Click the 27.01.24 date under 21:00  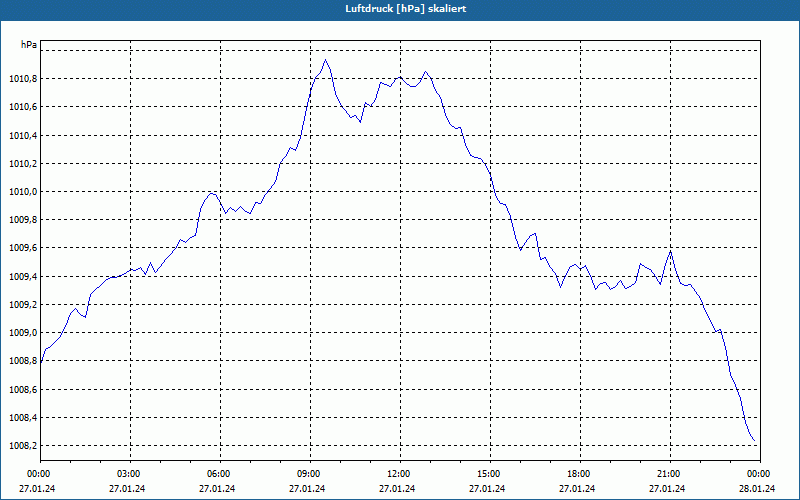click(667, 489)
